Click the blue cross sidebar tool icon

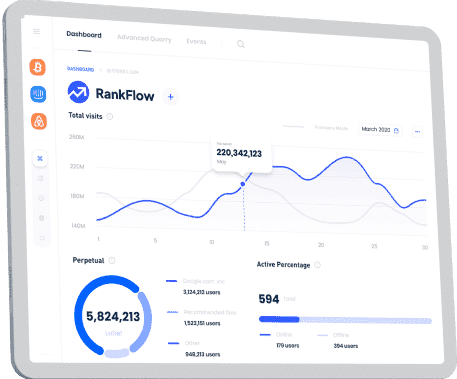pyautogui.click(x=40, y=158)
